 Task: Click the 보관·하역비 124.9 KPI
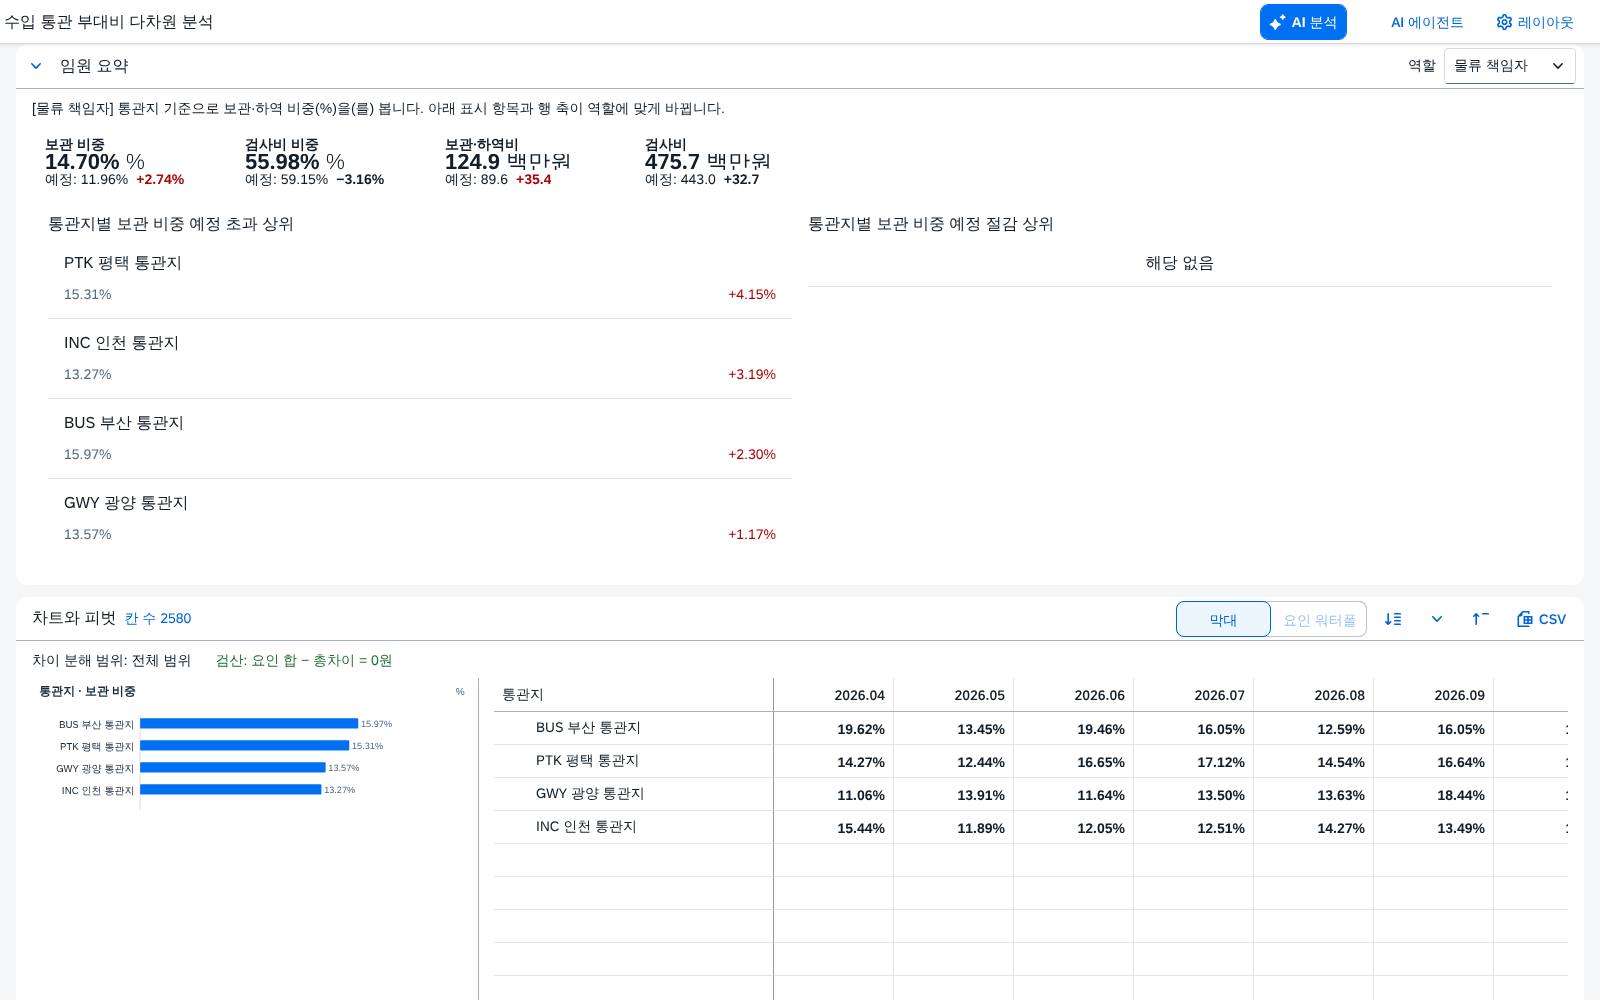(x=508, y=162)
